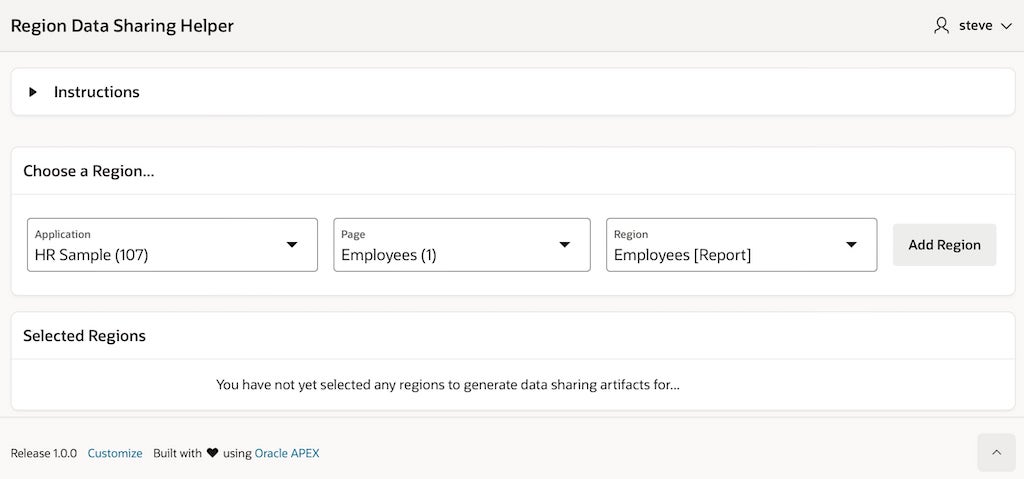
Task: Click the Add Region button
Action: tap(944, 245)
